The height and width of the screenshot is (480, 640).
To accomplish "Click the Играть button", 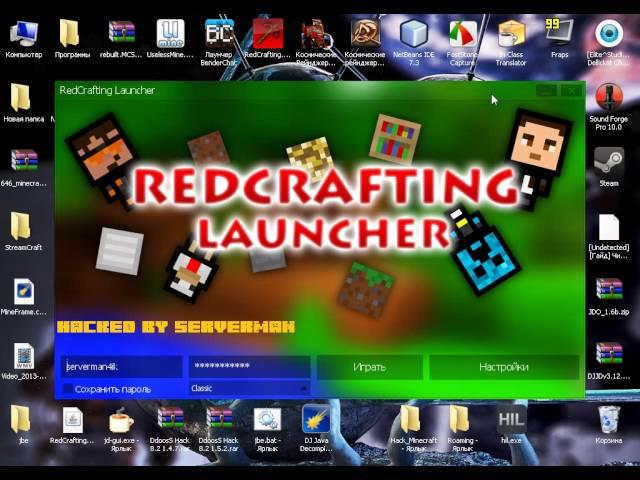I will click(x=369, y=367).
